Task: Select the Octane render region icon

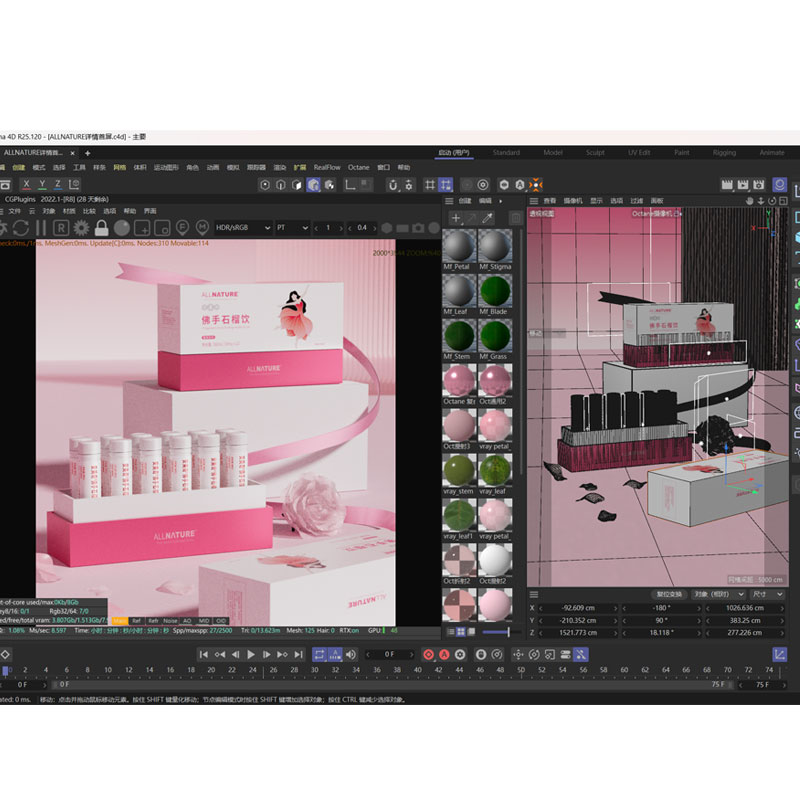Action: coord(142,228)
